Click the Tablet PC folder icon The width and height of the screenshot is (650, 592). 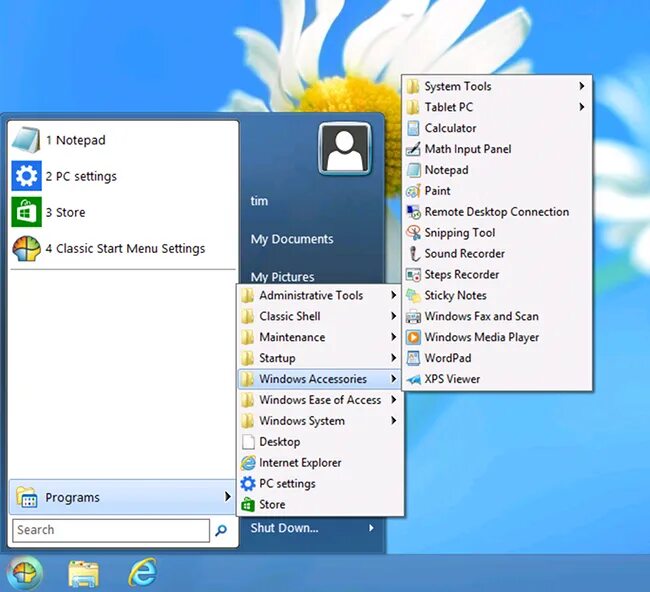[413, 107]
